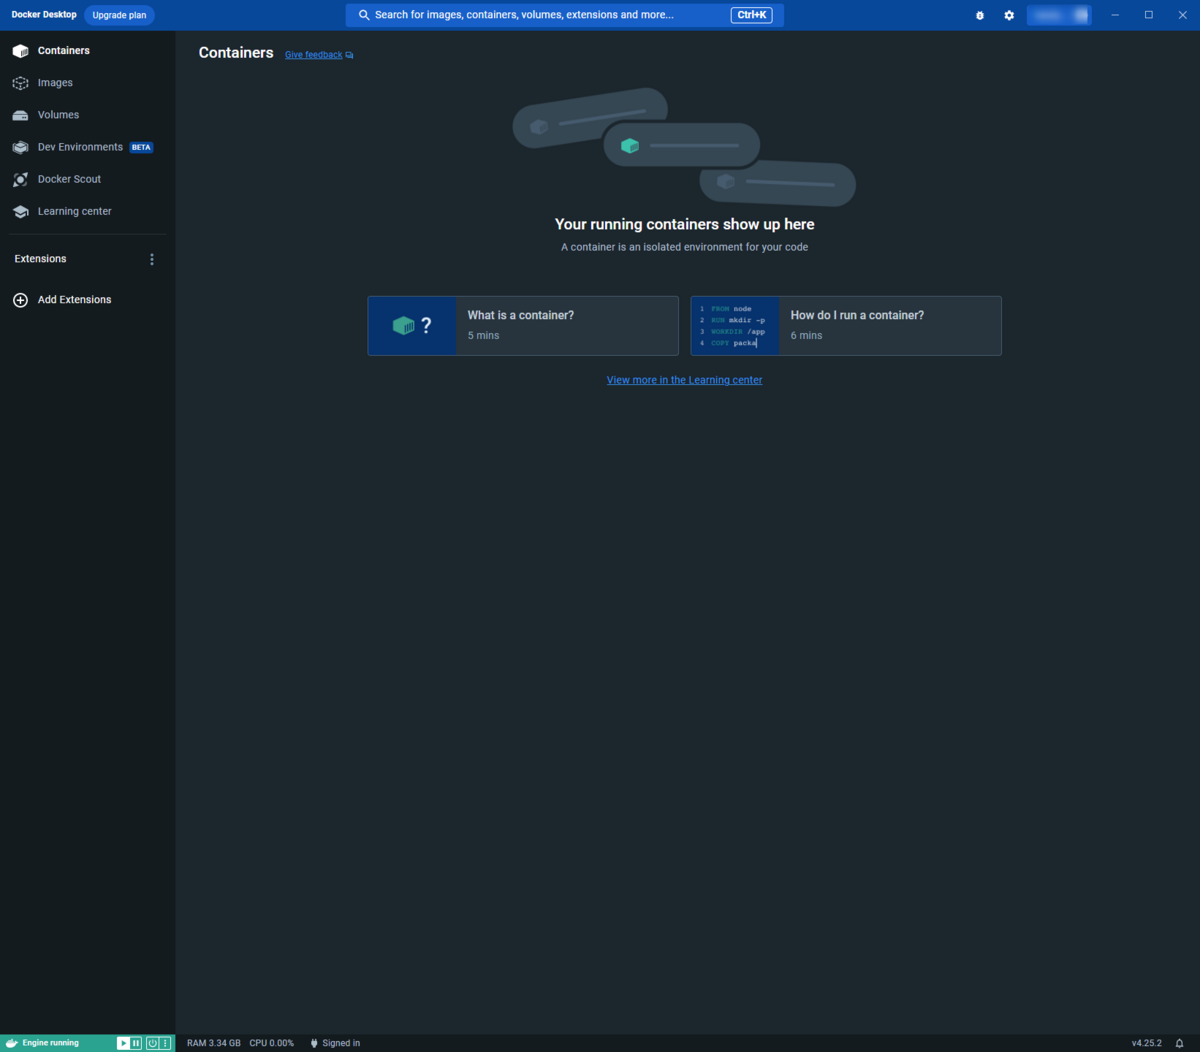Open Volumes in the sidebar
The width and height of the screenshot is (1200, 1052).
click(x=87, y=115)
